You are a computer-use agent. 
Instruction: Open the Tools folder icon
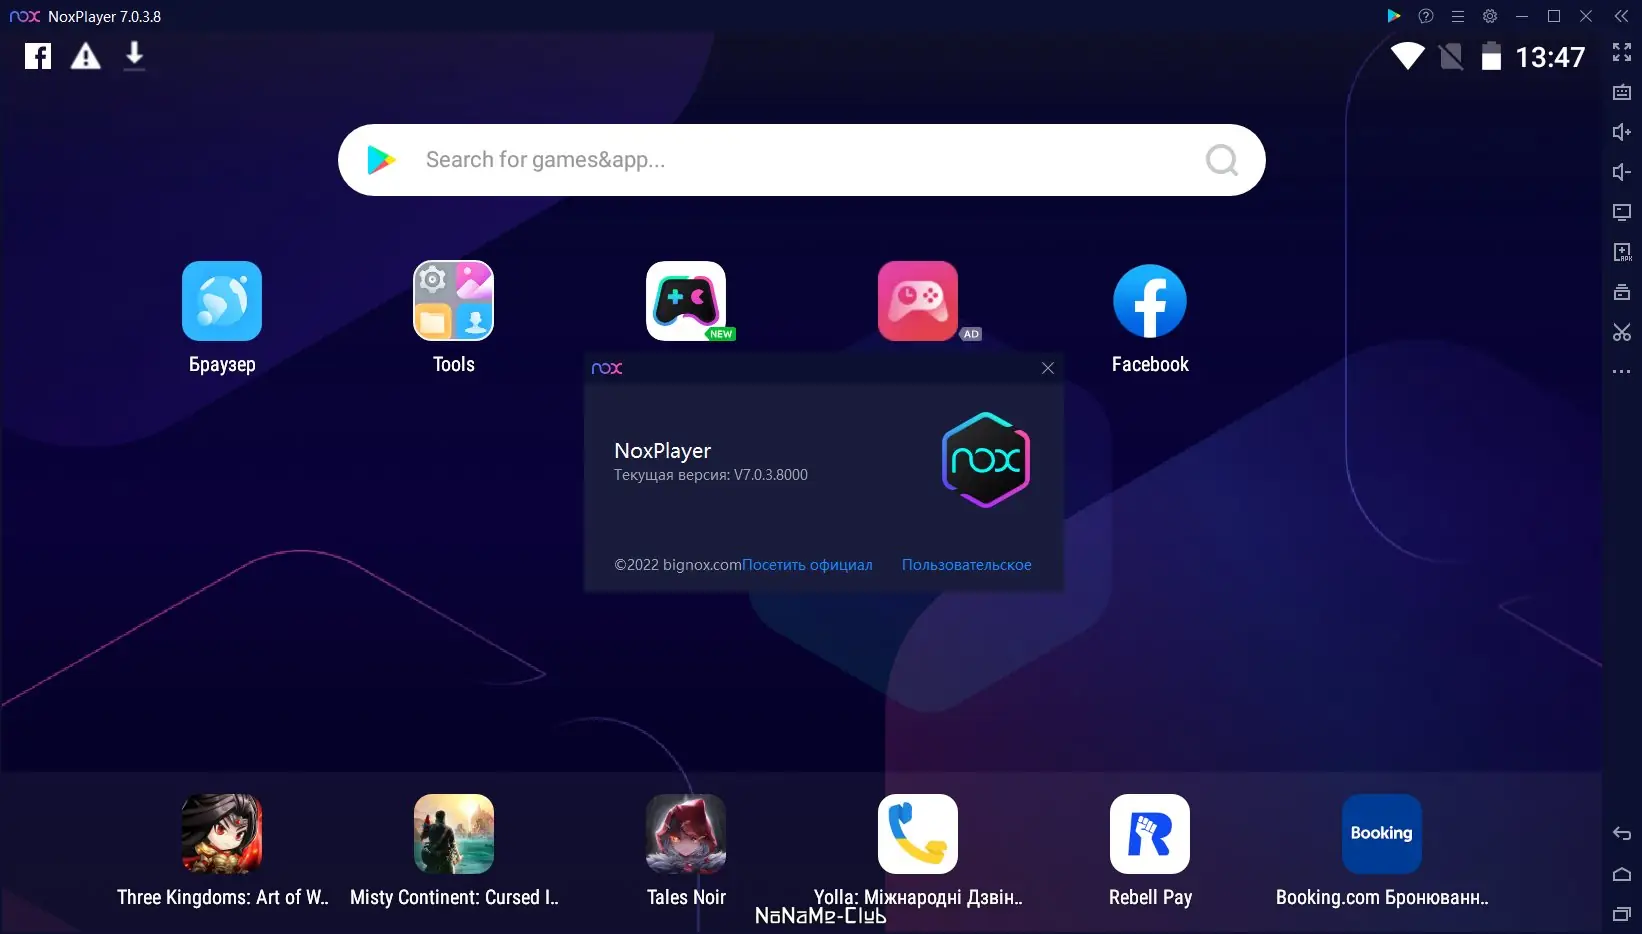pyautogui.click(x=454, y=301)
